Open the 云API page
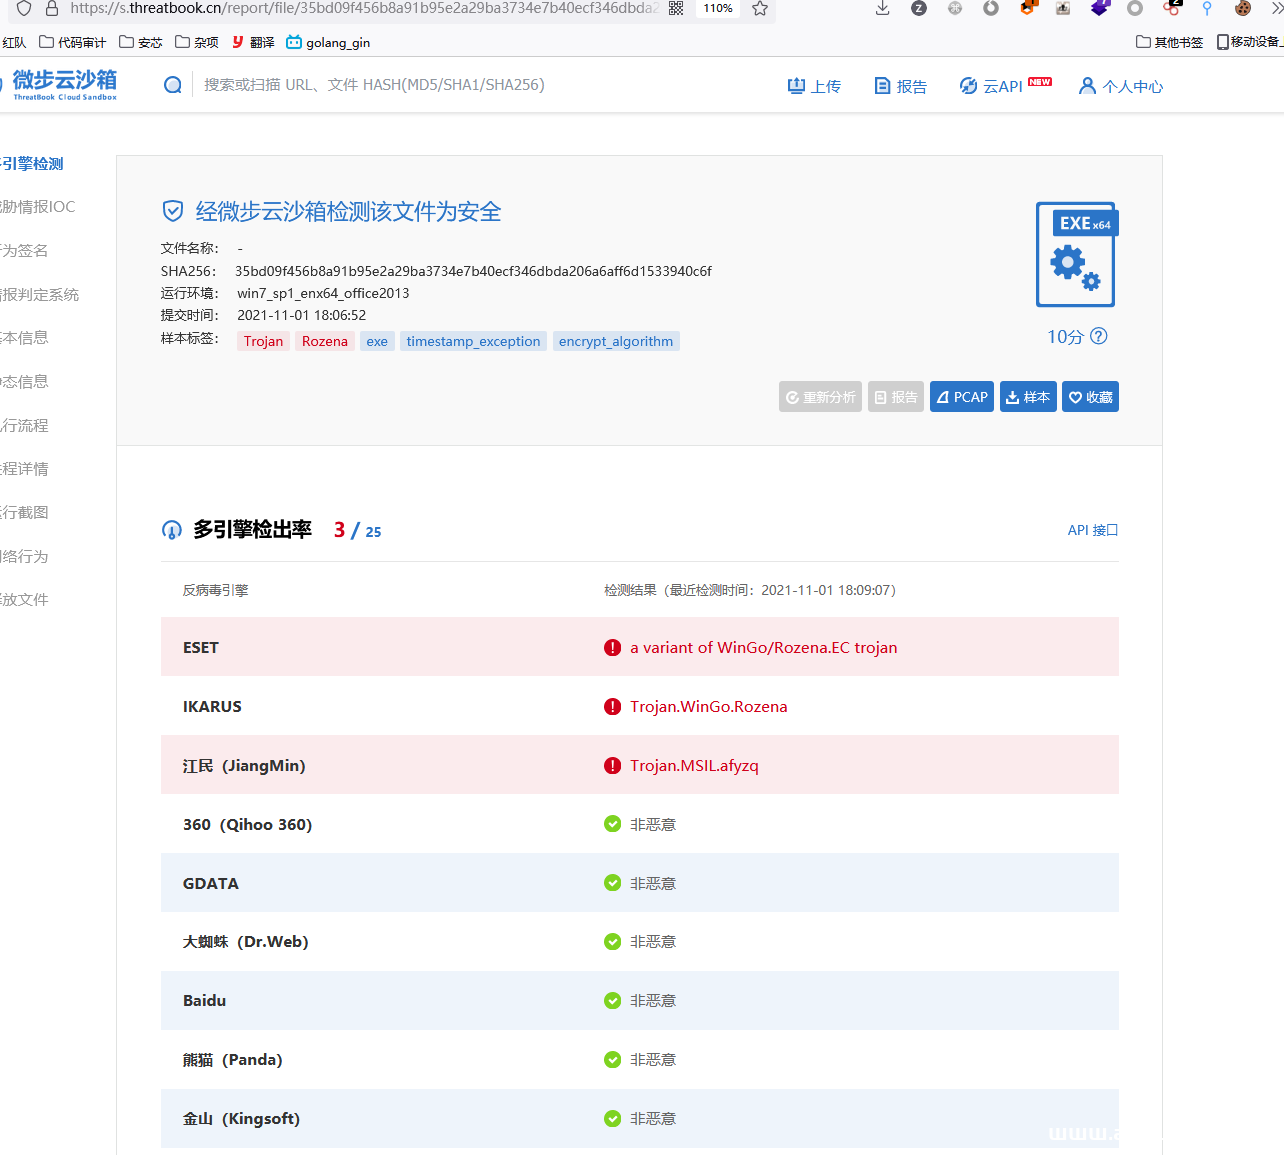Screen dimensions: 1284x1155 coord(1003,86)
